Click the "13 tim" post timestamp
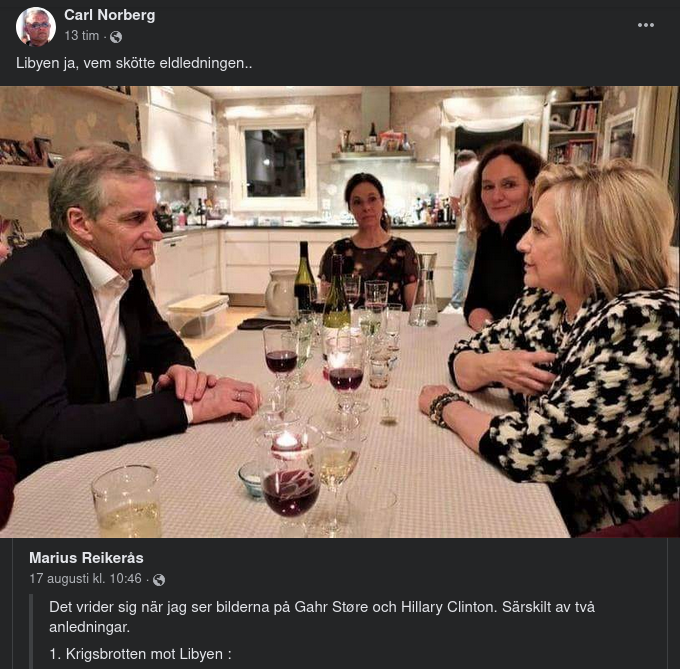 point(81,36)
